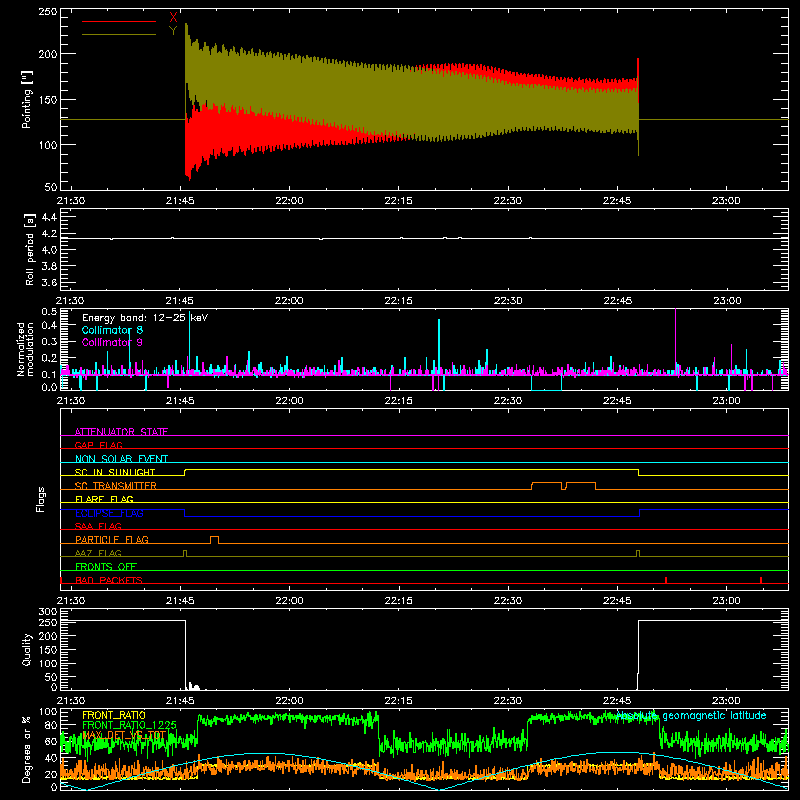Click the PARTICLE_FLAG raised pulse

[x=215, y=540]
